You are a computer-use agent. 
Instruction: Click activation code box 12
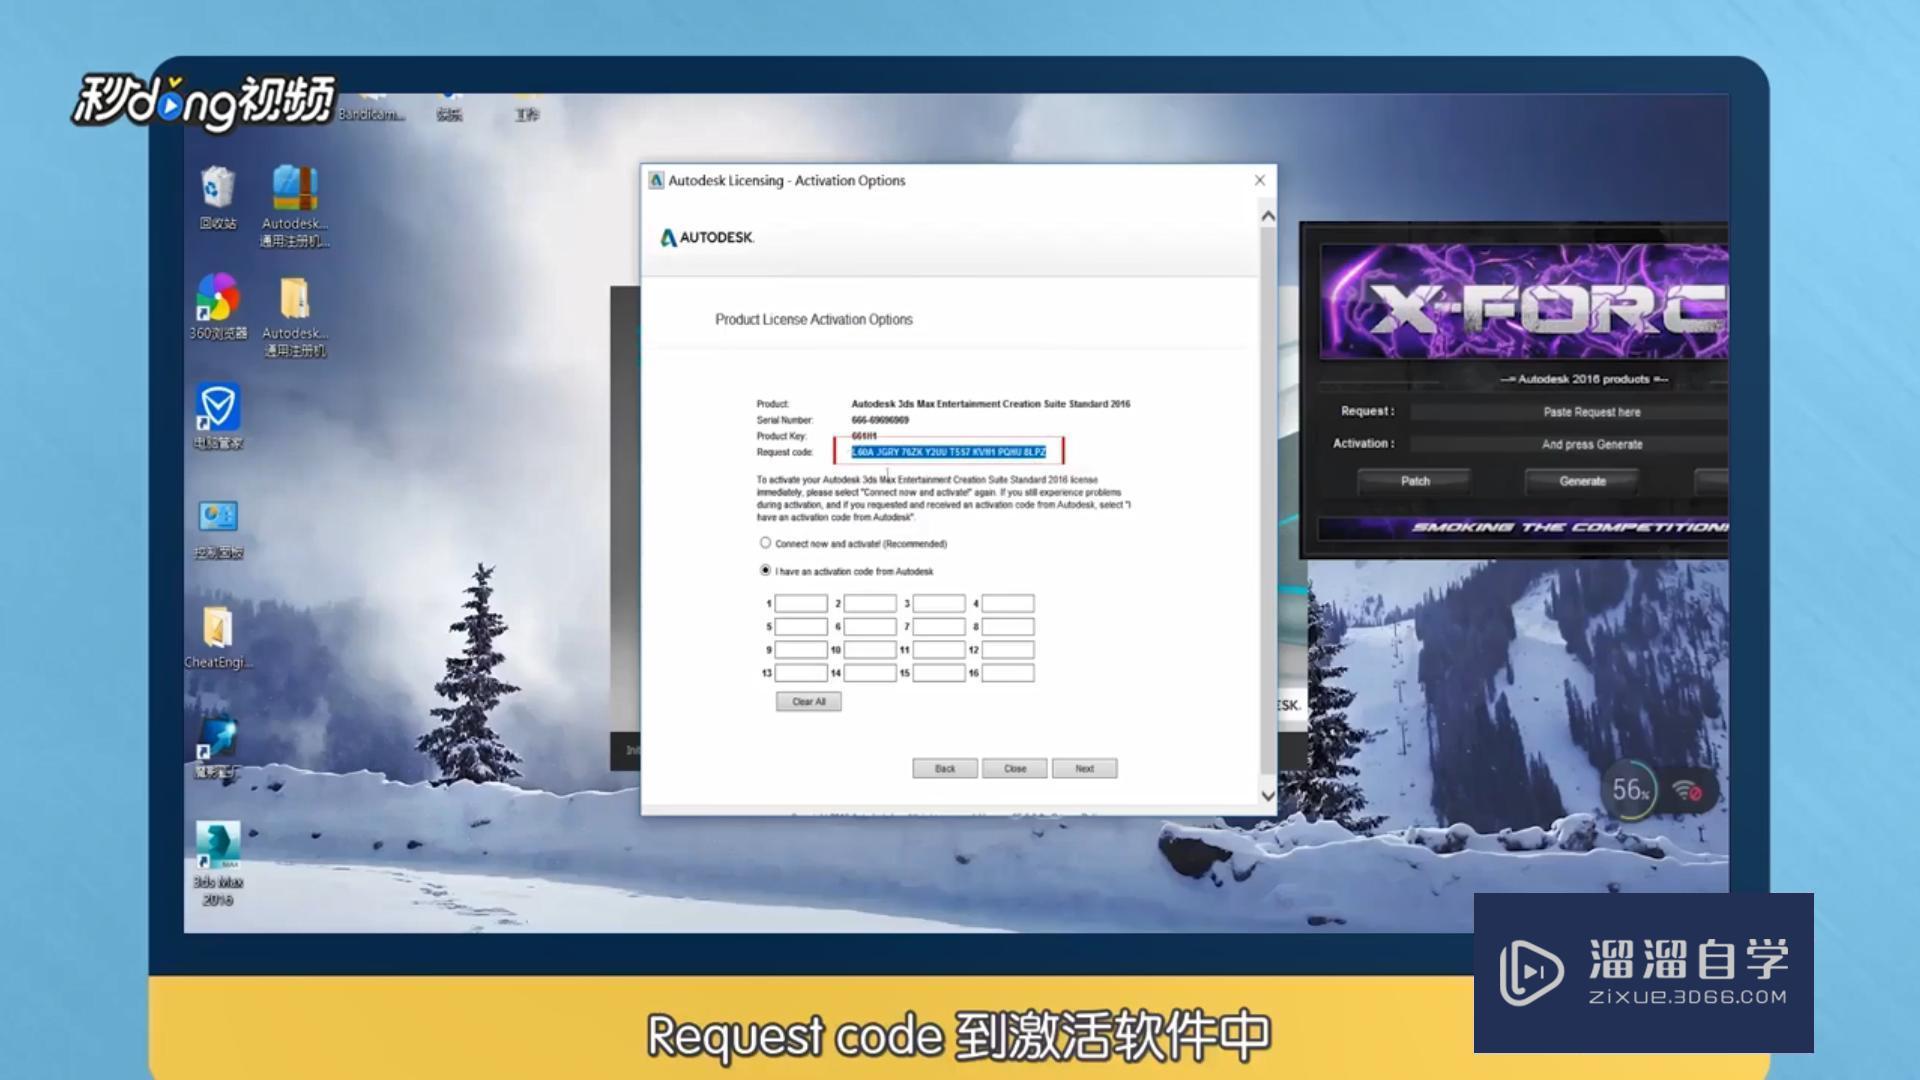point(1008,650)
